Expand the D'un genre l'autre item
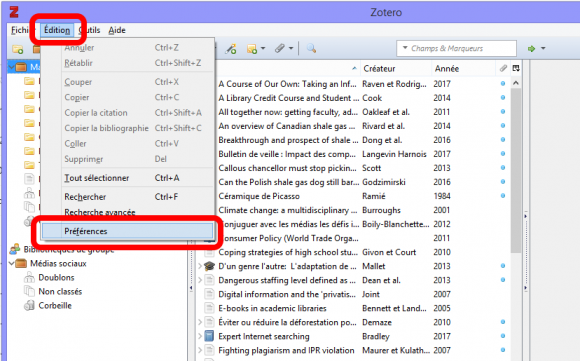The width and height of the screenshot is (580, 361). [x=200, y=266]
